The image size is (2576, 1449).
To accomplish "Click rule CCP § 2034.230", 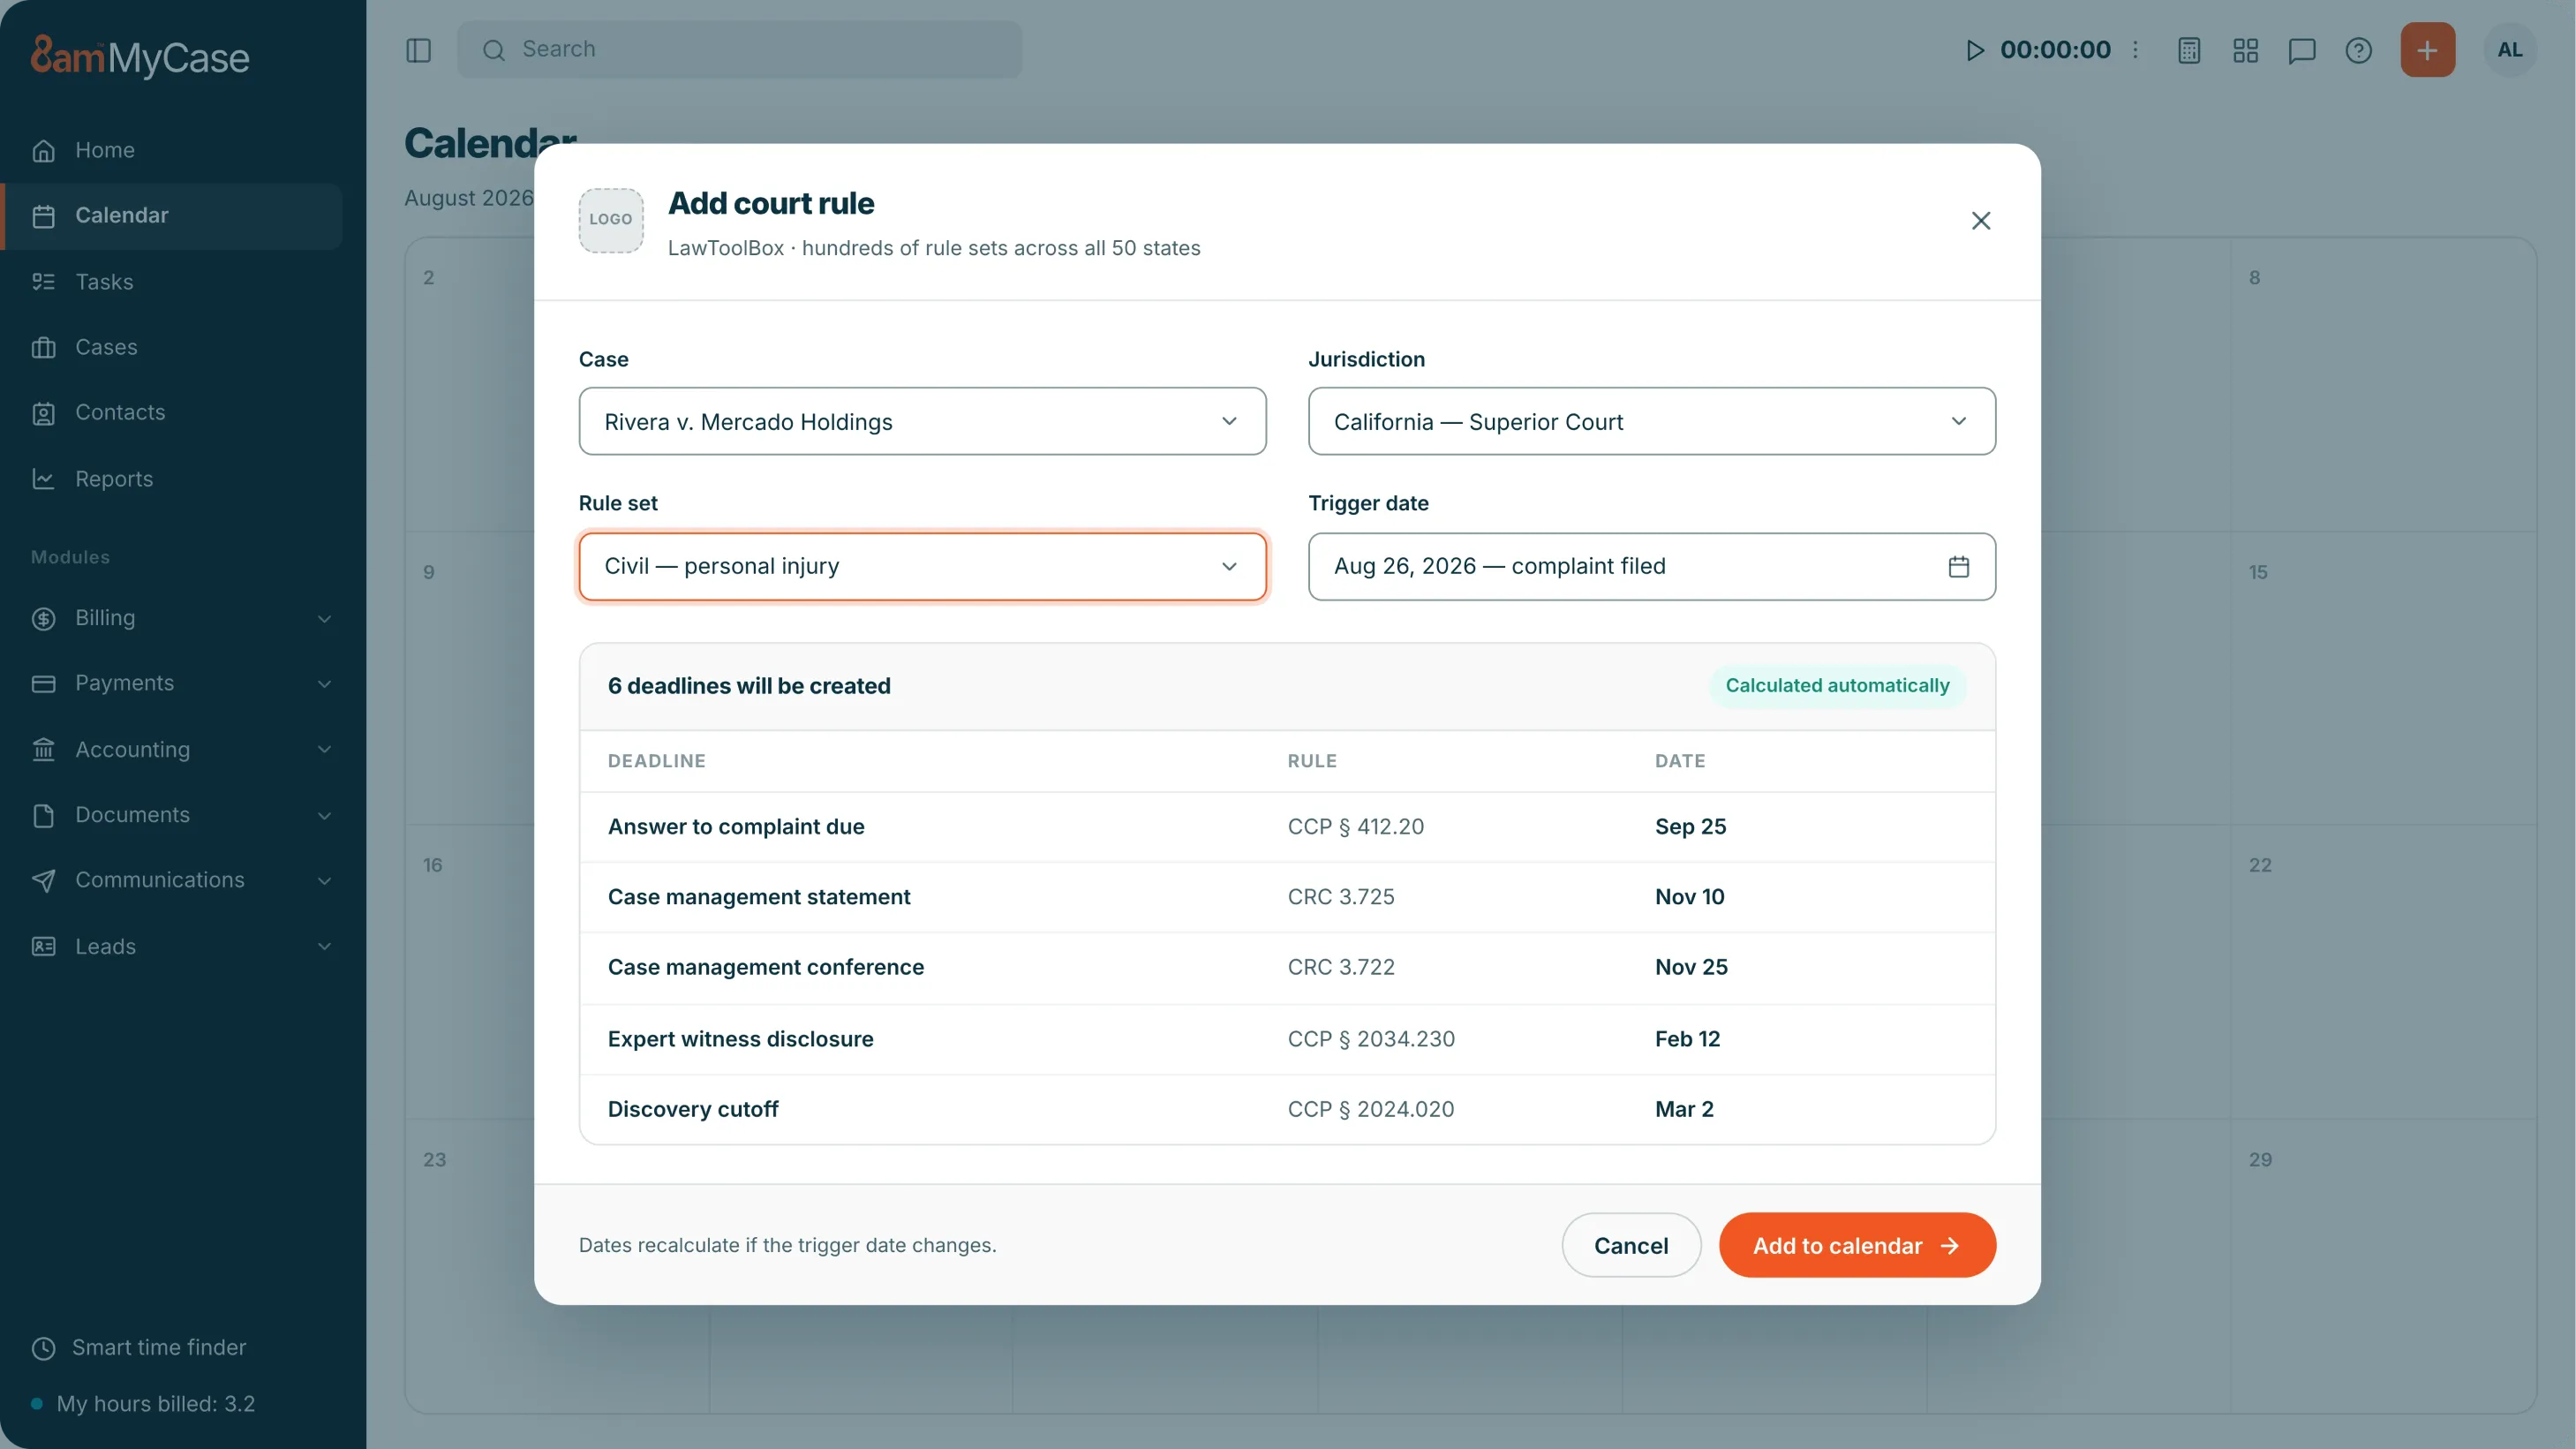I will pyautogui.click(x=1371, y=1039).
